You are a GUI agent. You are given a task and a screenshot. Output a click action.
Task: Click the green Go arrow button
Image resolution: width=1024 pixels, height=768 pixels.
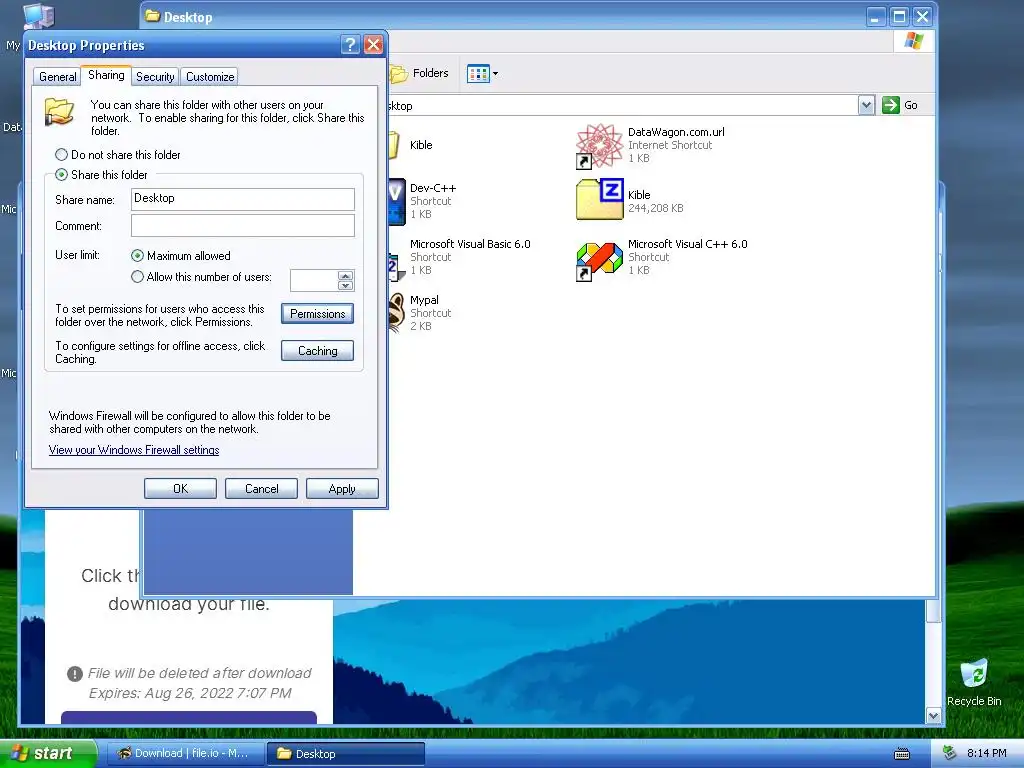[891, 105]
